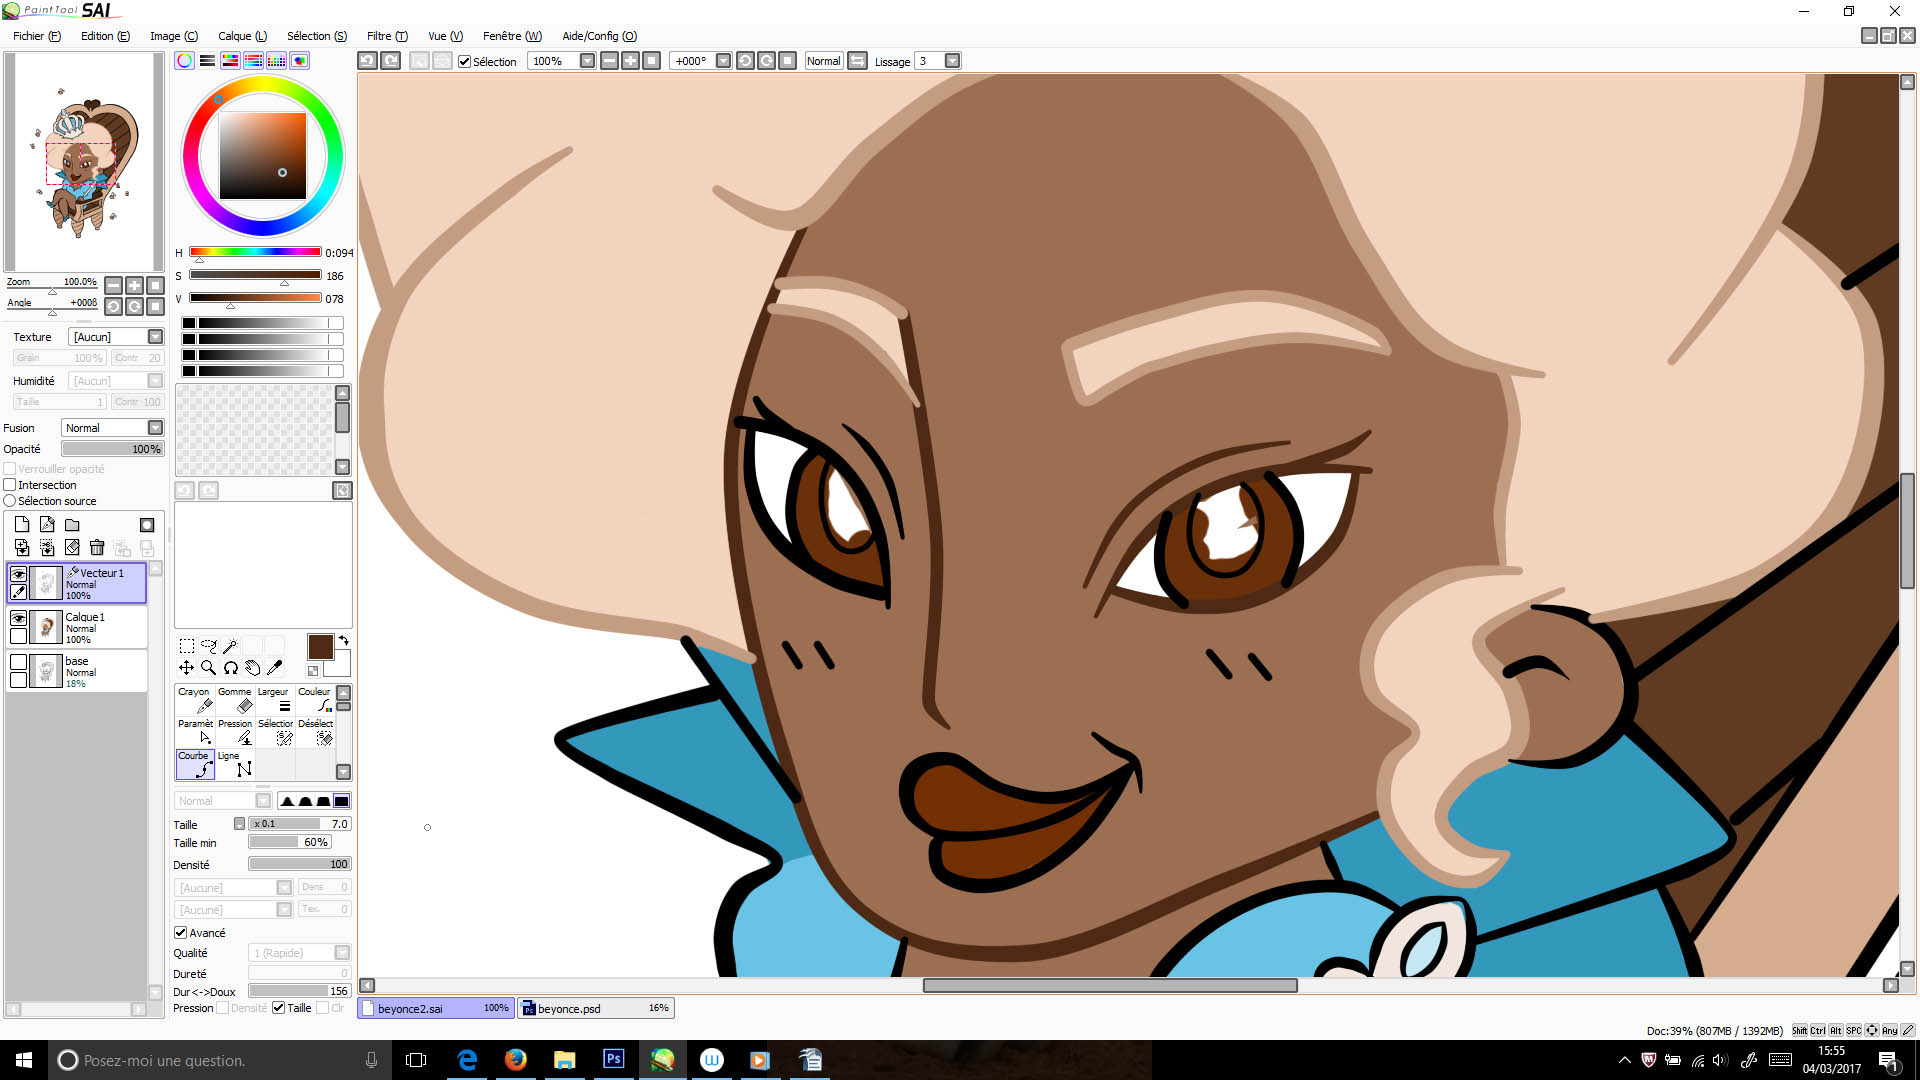Hide the Calque1 layer
Screen dimensions: 1920x1080
pos(18,618)
